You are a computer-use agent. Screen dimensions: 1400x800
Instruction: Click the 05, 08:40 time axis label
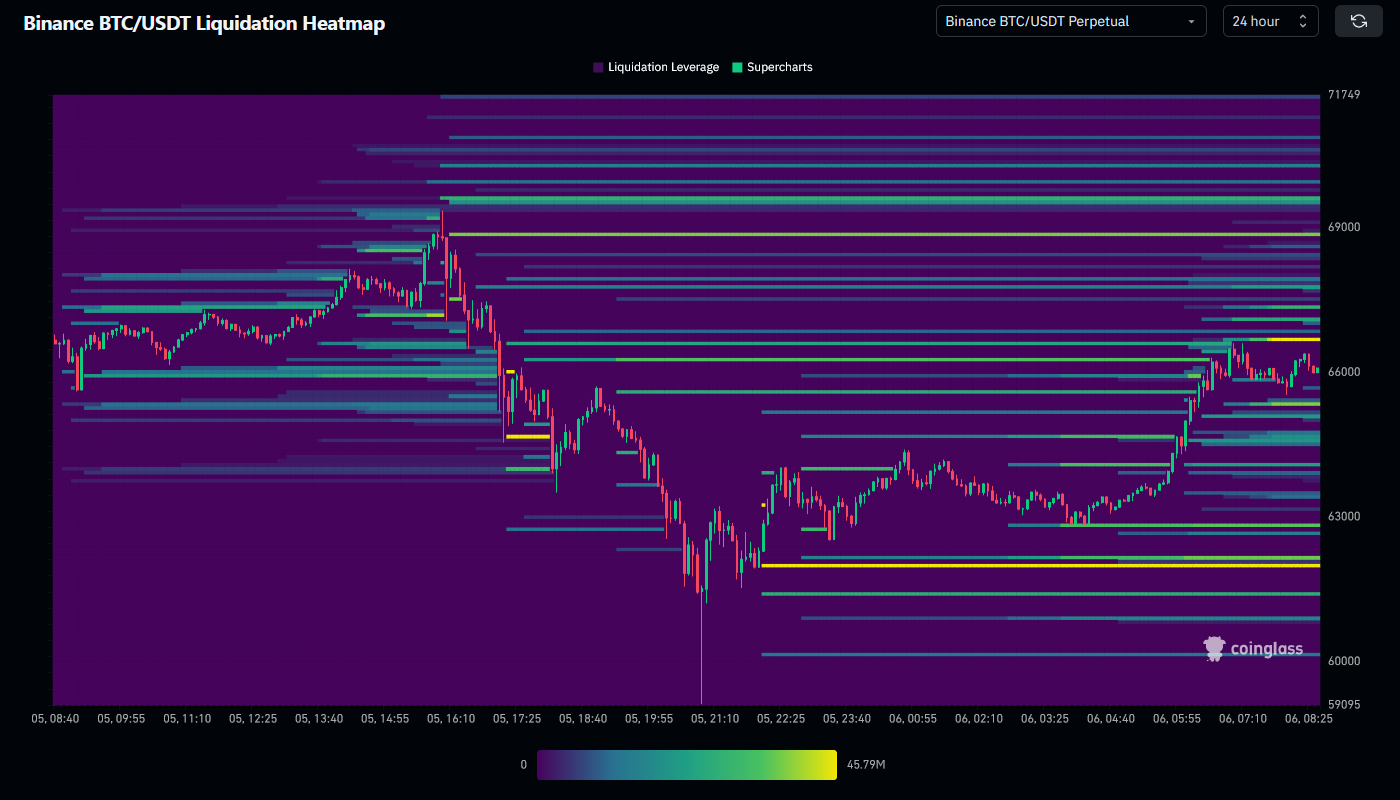[x=55, y=718]
